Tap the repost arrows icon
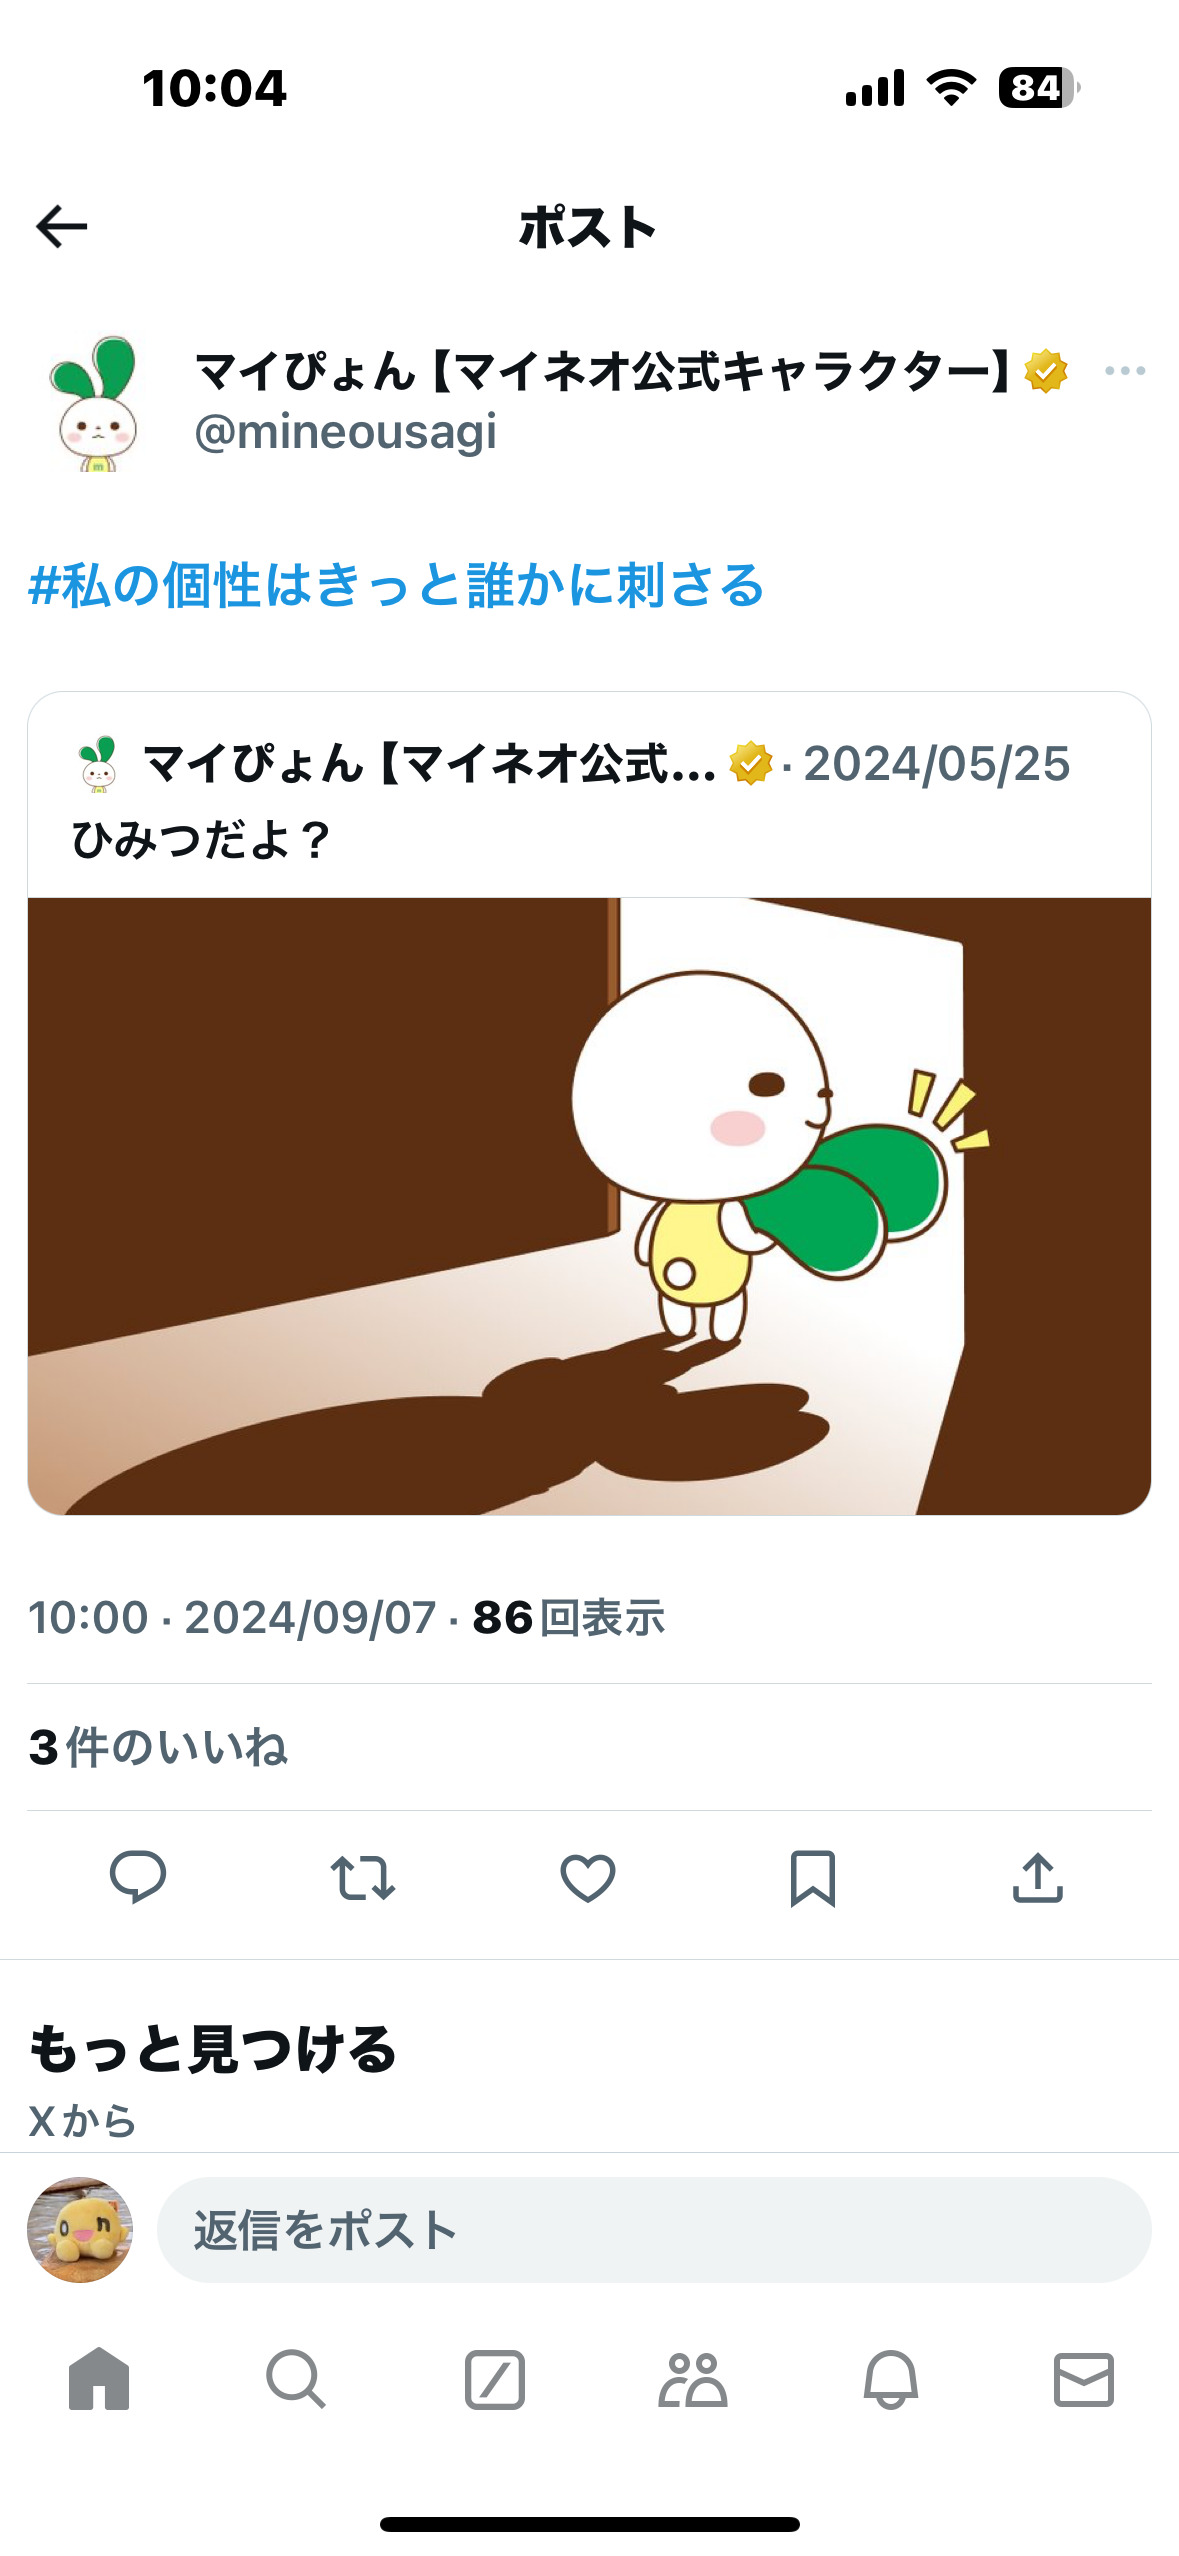Image resolution: width=1179 pixels, height=2556 pixels. [363, 1877]
